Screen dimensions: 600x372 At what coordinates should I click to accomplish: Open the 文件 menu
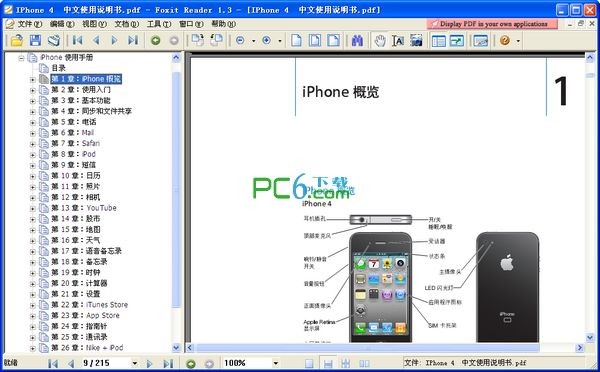click(30, 24)
